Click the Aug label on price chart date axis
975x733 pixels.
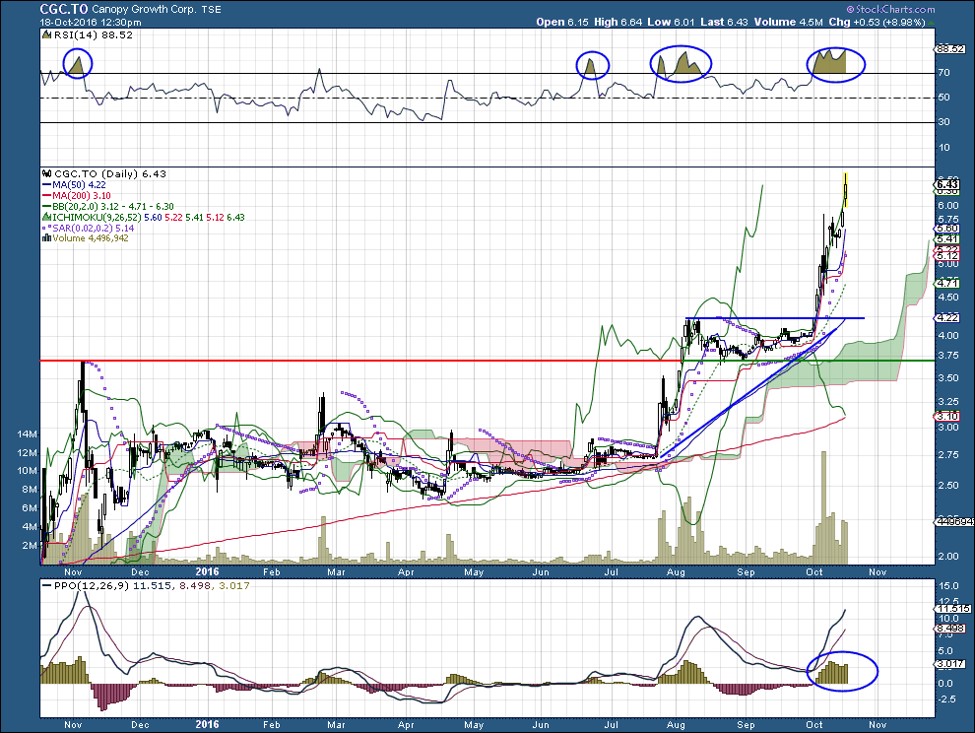click(x=676, y=572)
